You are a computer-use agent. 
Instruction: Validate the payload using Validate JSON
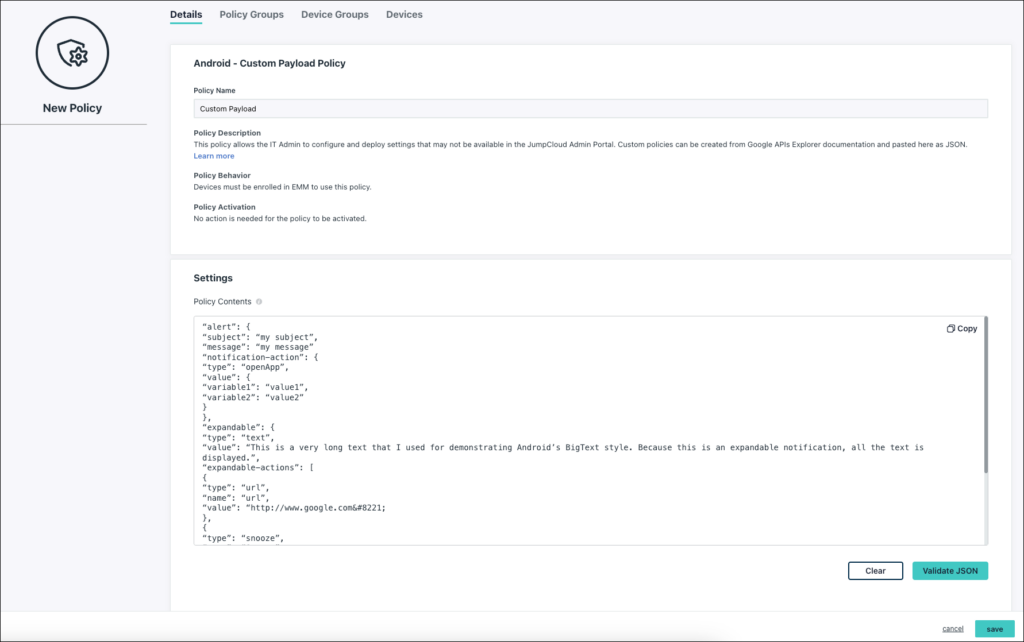pyautogui.click(x=949, y=570)
